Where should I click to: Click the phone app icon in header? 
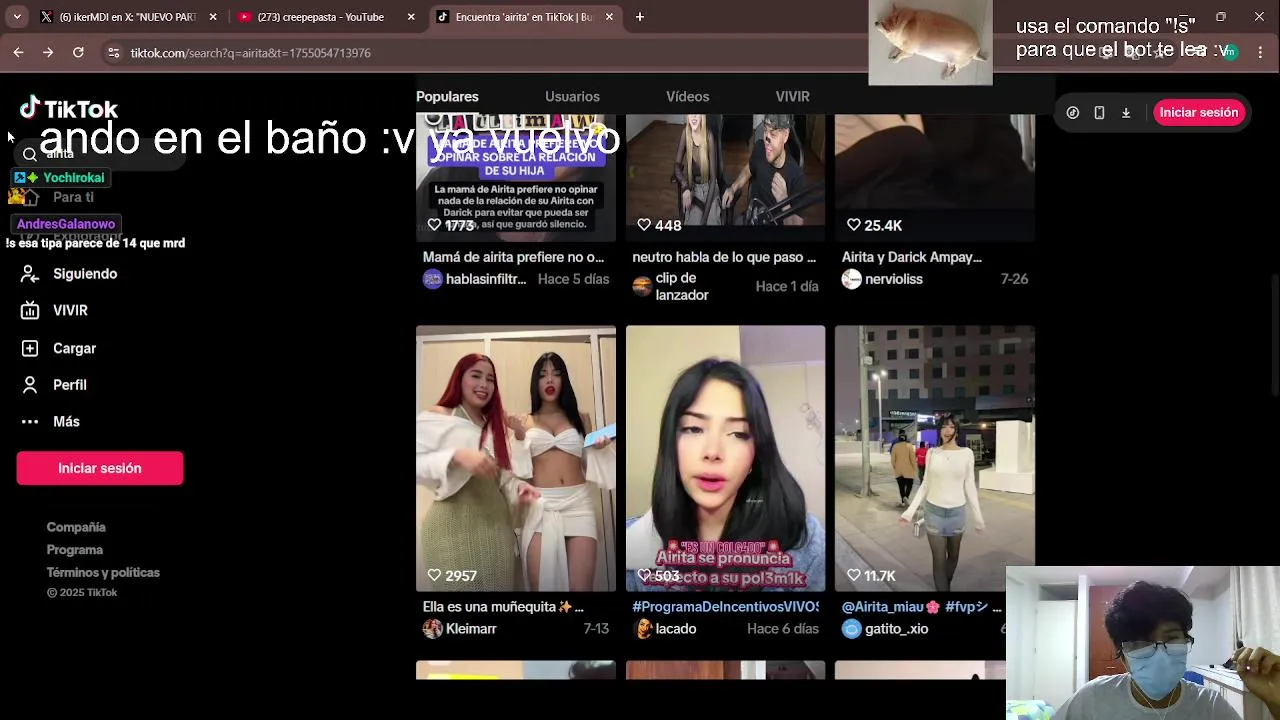(1099, 113)
